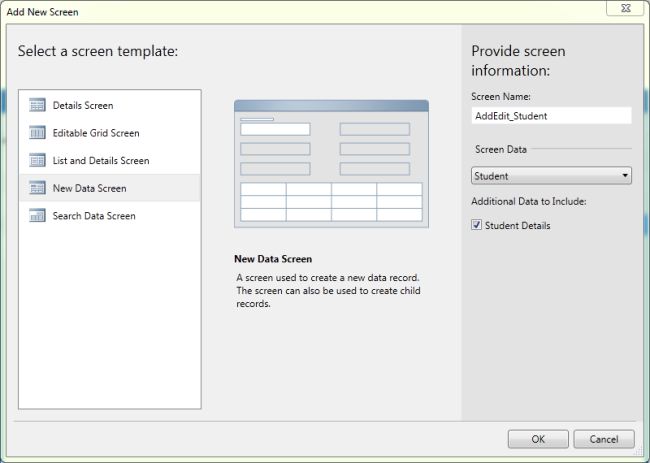
Task: Click the Screen Name field AddEdit_Student
Action: [551, 116]
